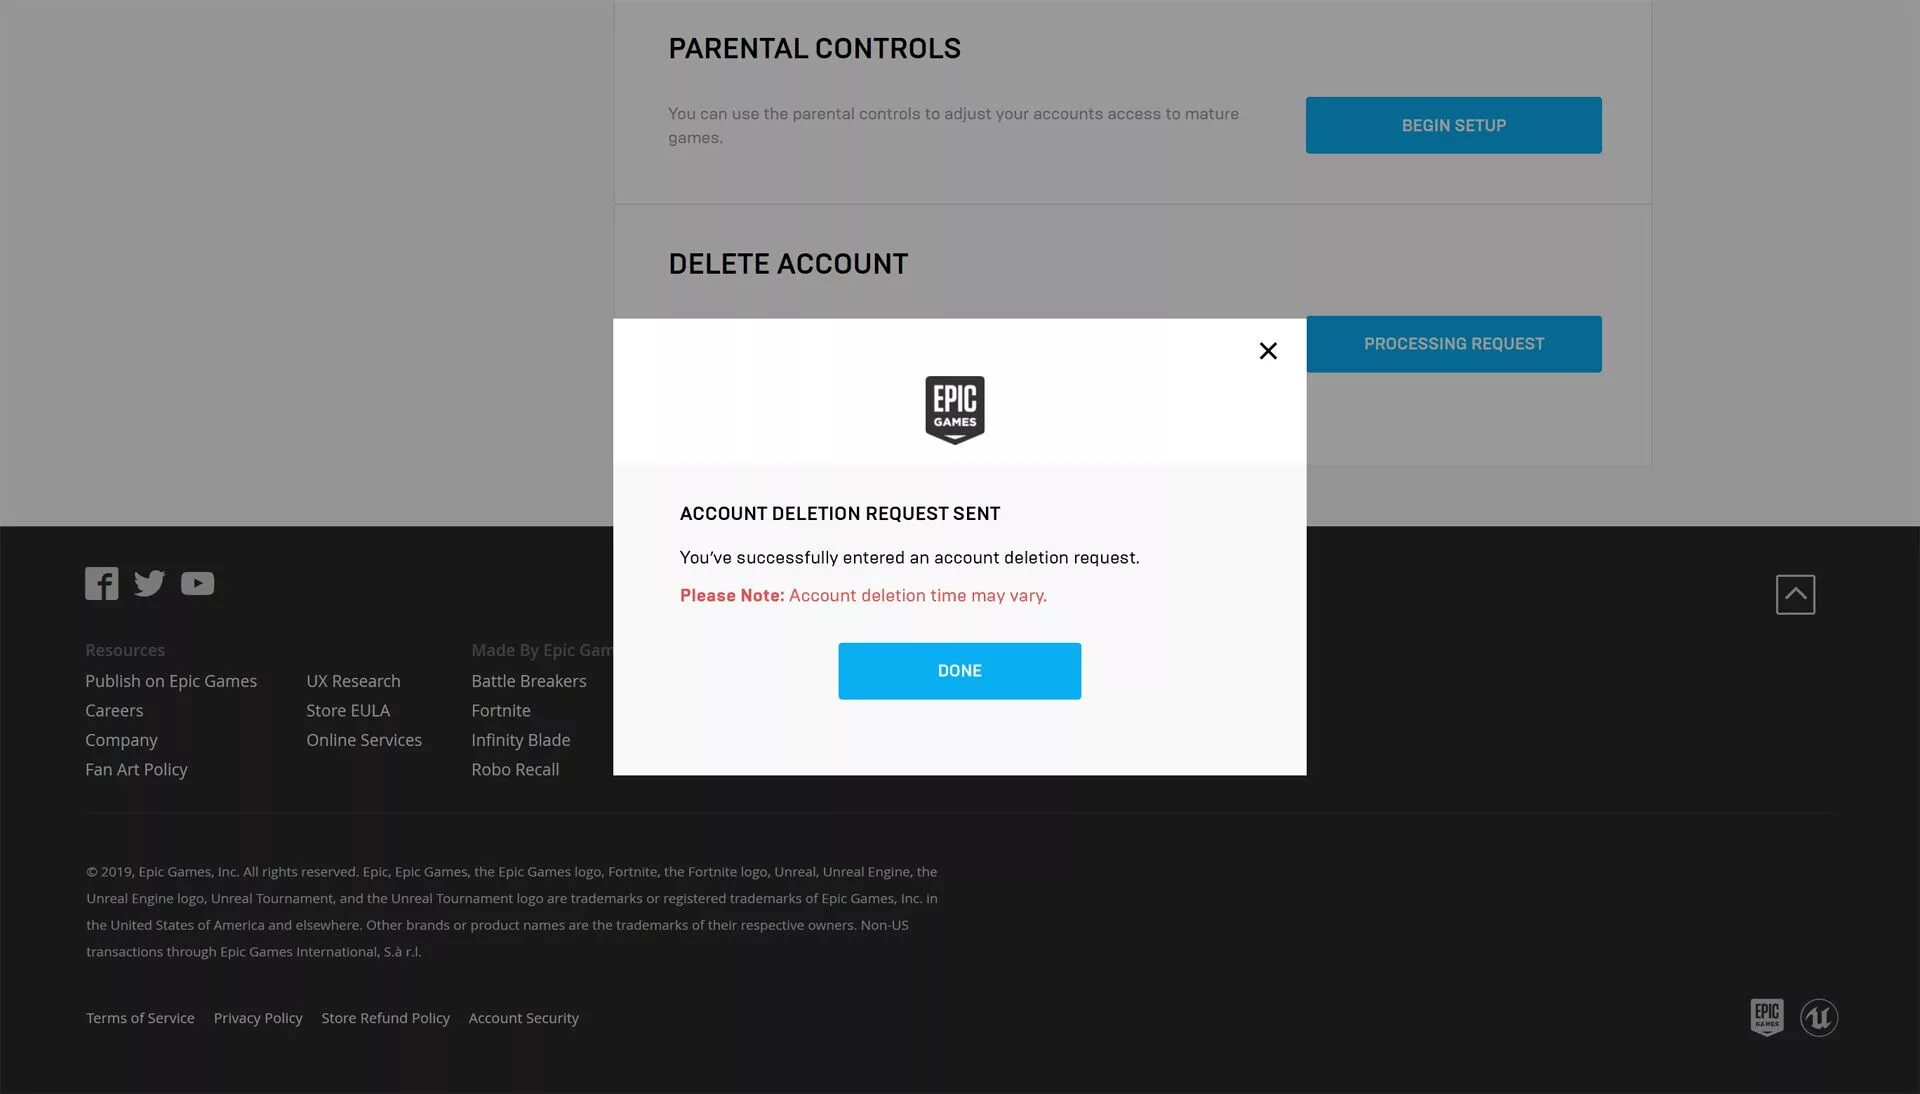Close the account deletion dialog with X
Viewport: 1920px width, 1094px height.
[1268, 351]
